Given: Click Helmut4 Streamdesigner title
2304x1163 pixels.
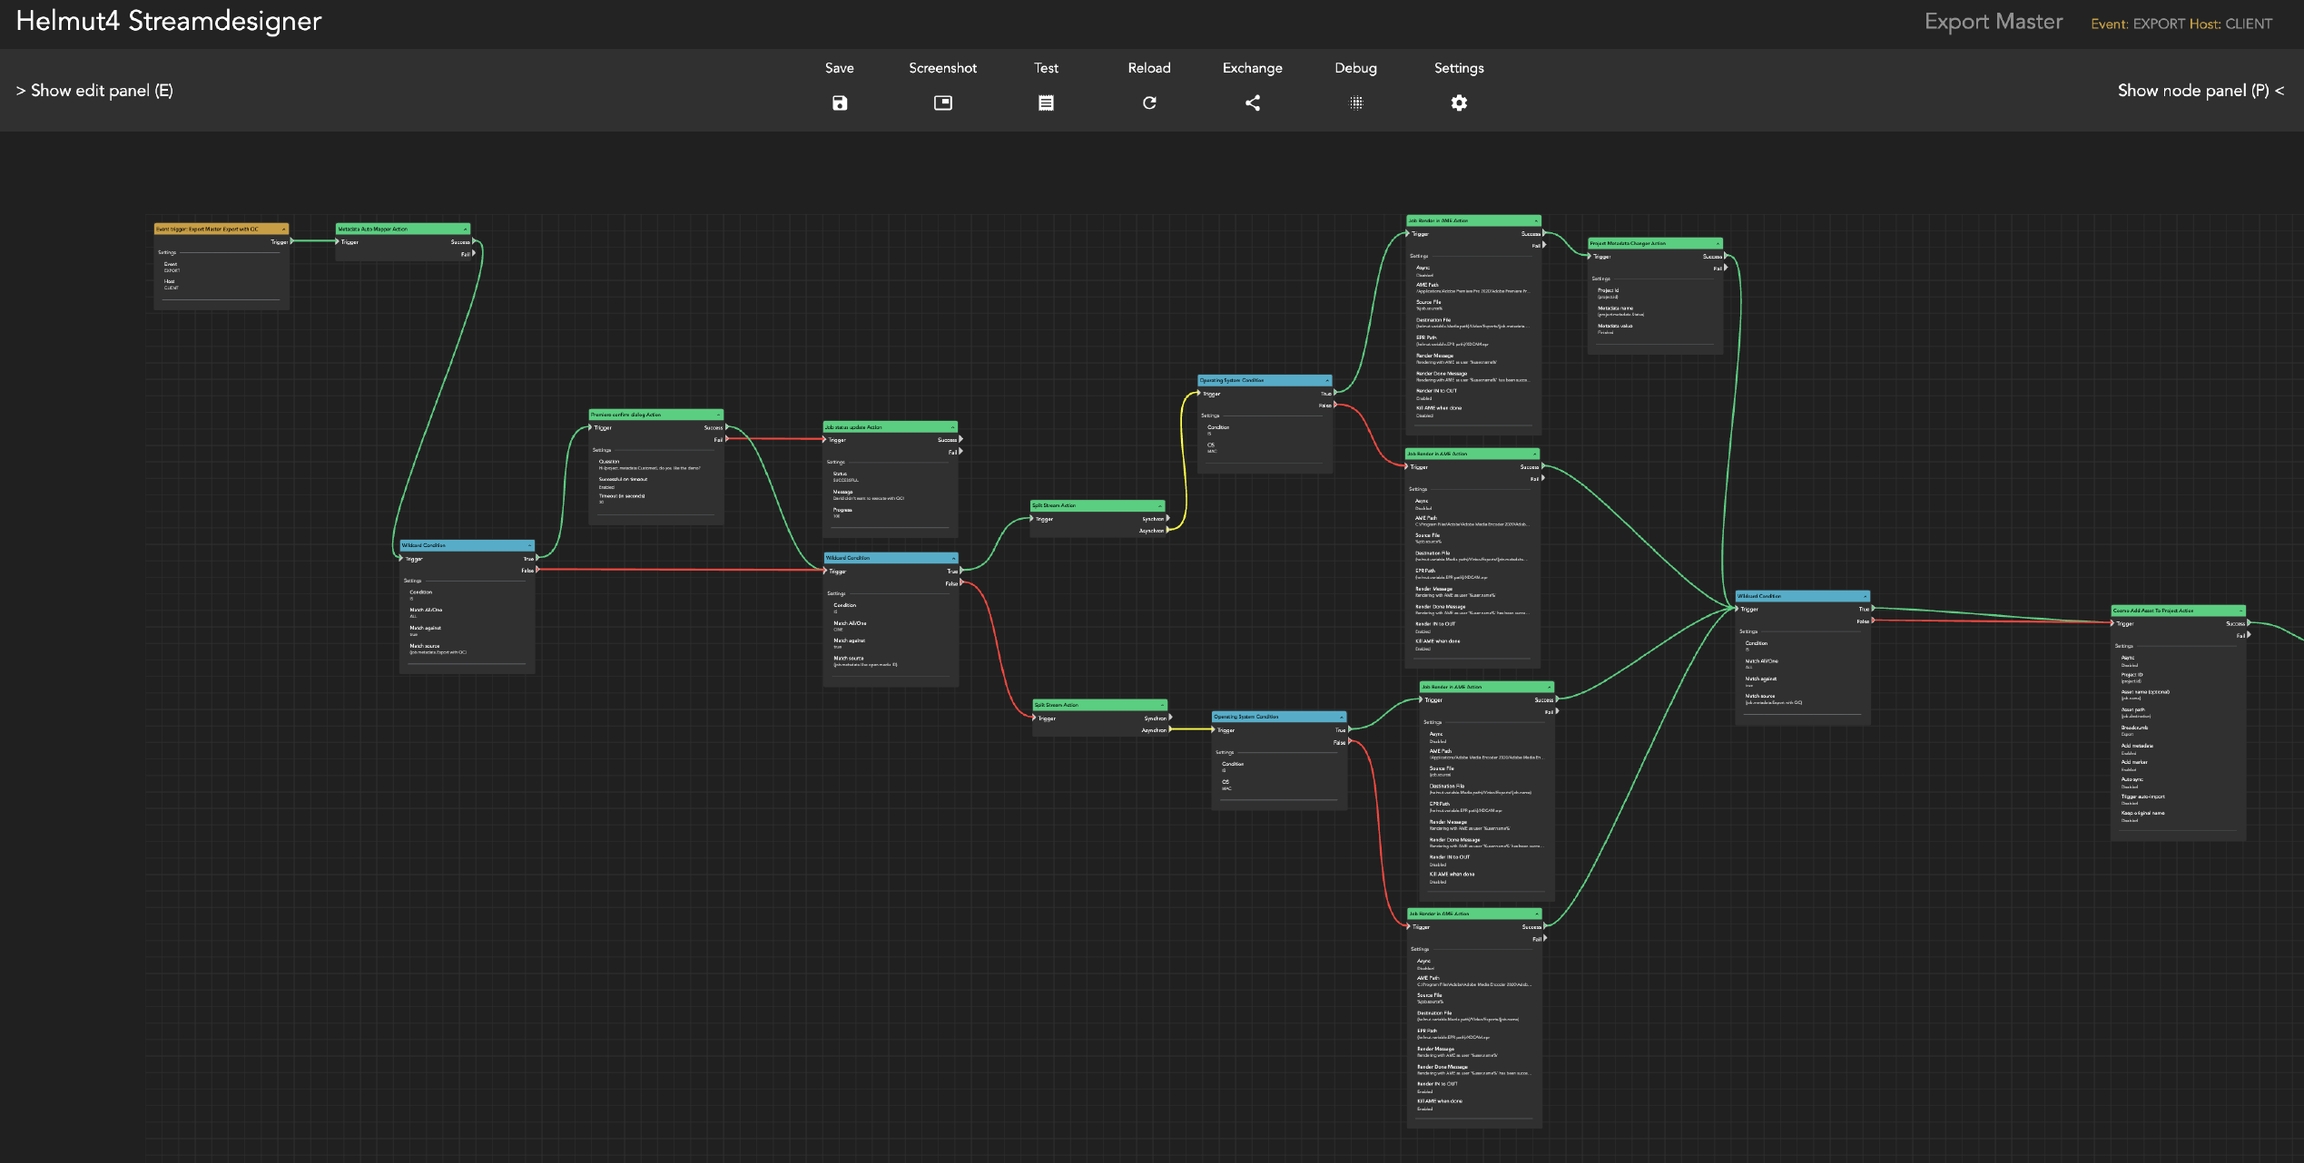Looking at the screenshot, I should tap(169, 21).
